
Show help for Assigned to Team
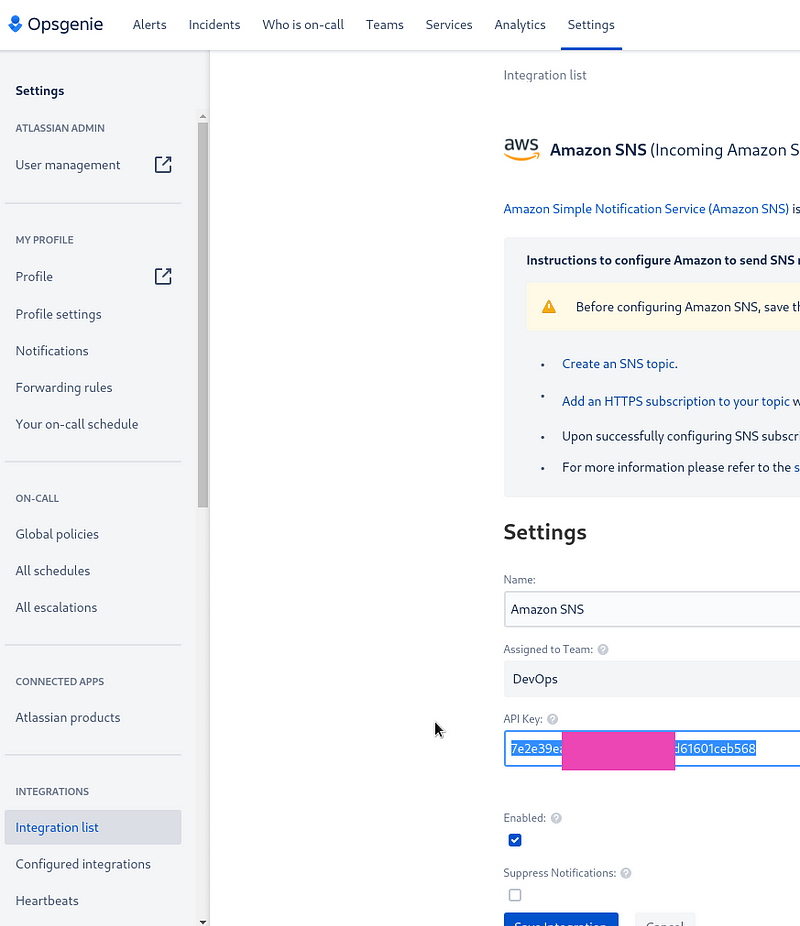(603, 650)
